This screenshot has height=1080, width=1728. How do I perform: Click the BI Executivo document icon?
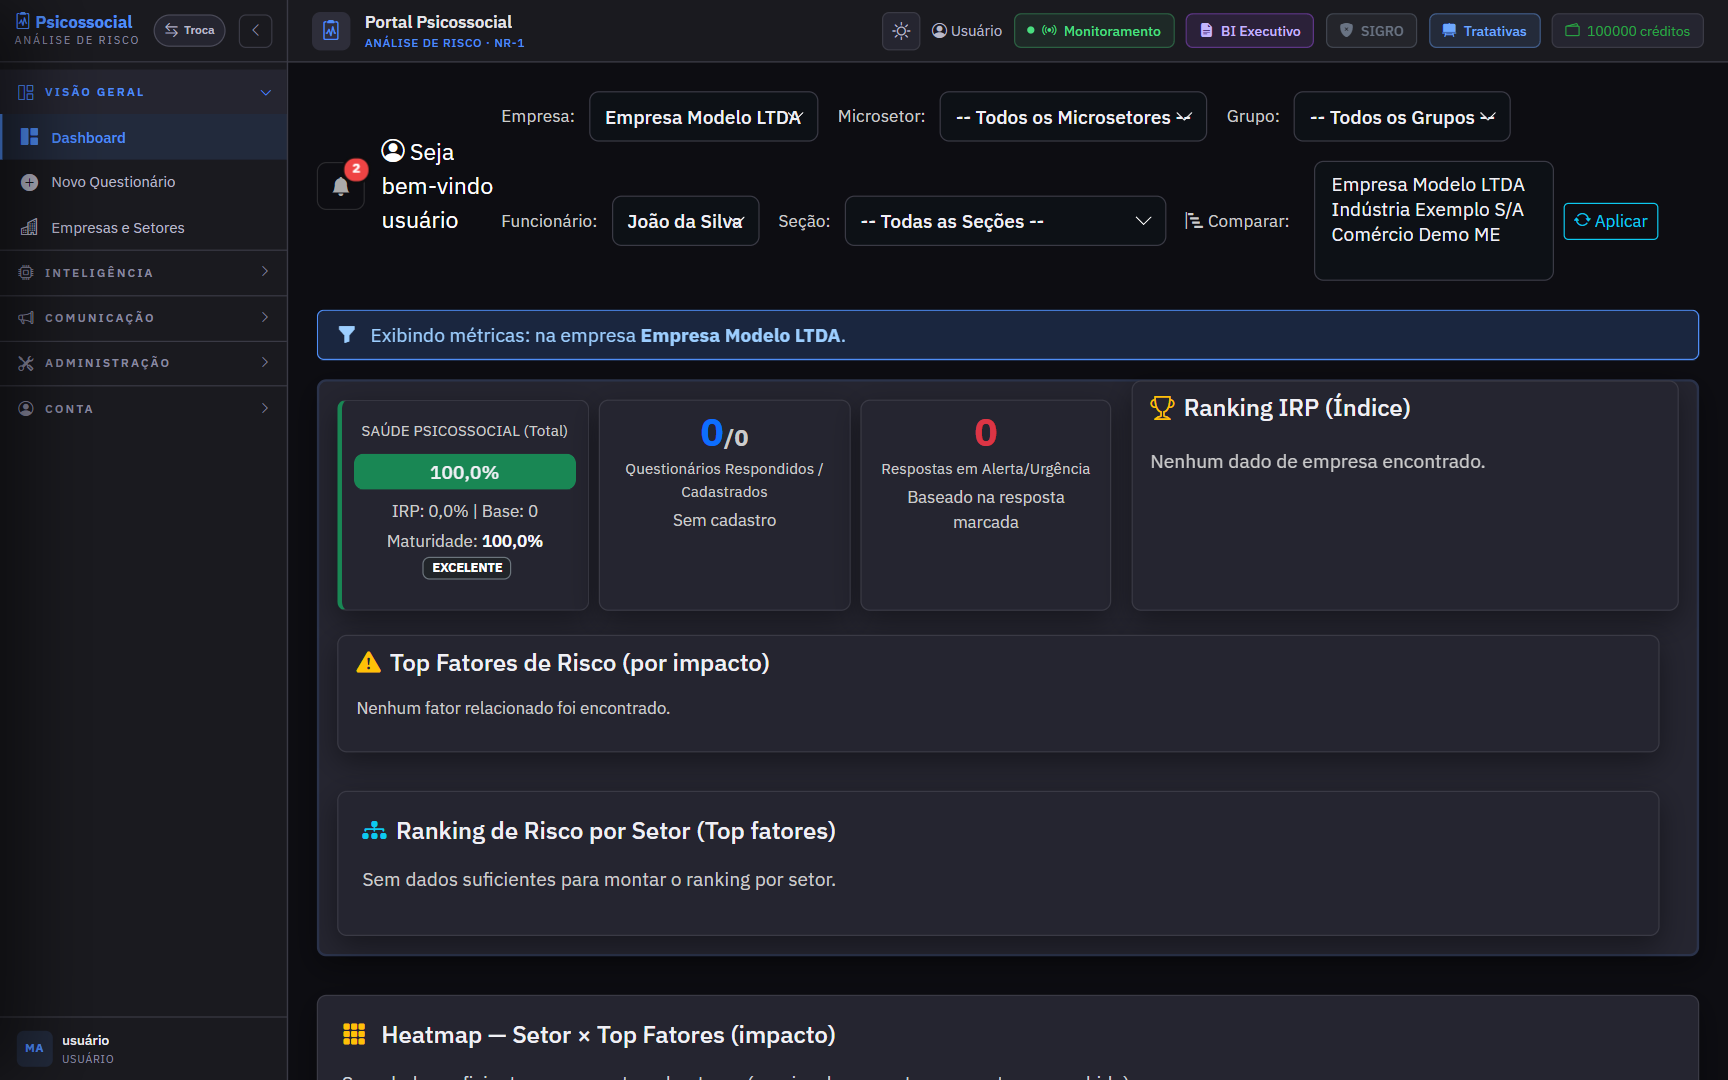[x=1206, y=31]
